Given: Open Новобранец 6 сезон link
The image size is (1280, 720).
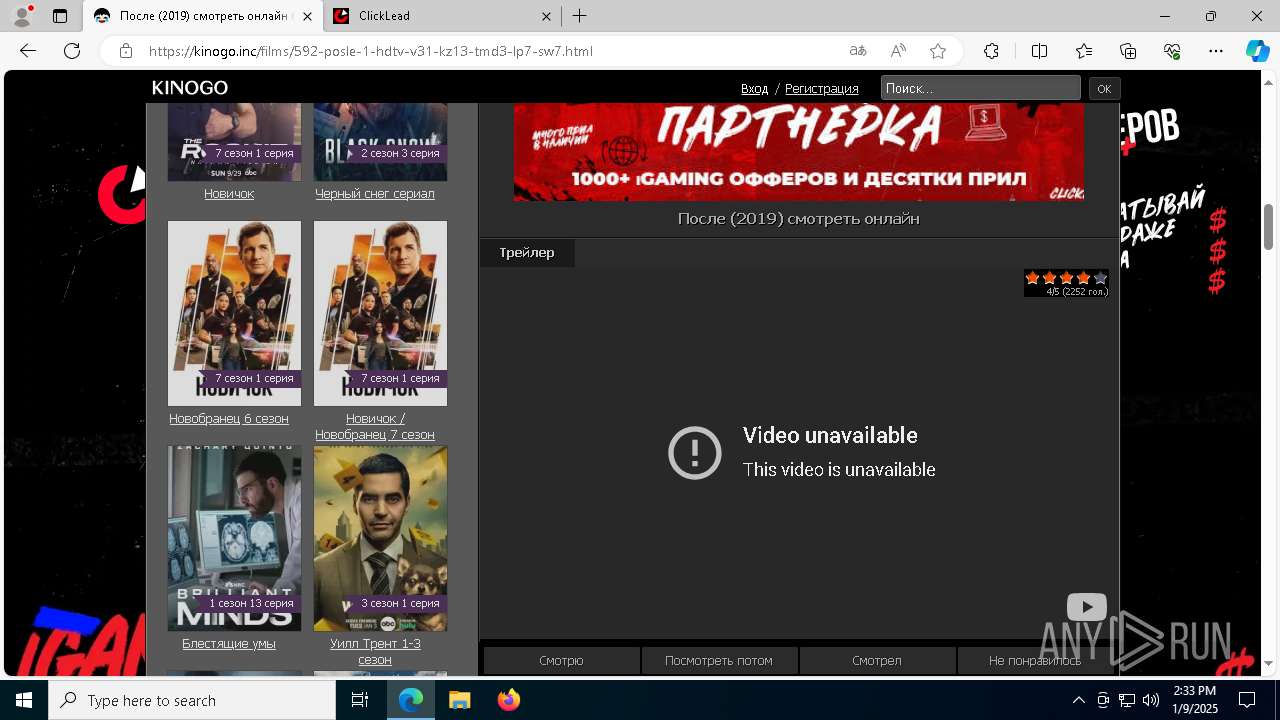Looking at the screenshot, I should (x=229, y=419).
